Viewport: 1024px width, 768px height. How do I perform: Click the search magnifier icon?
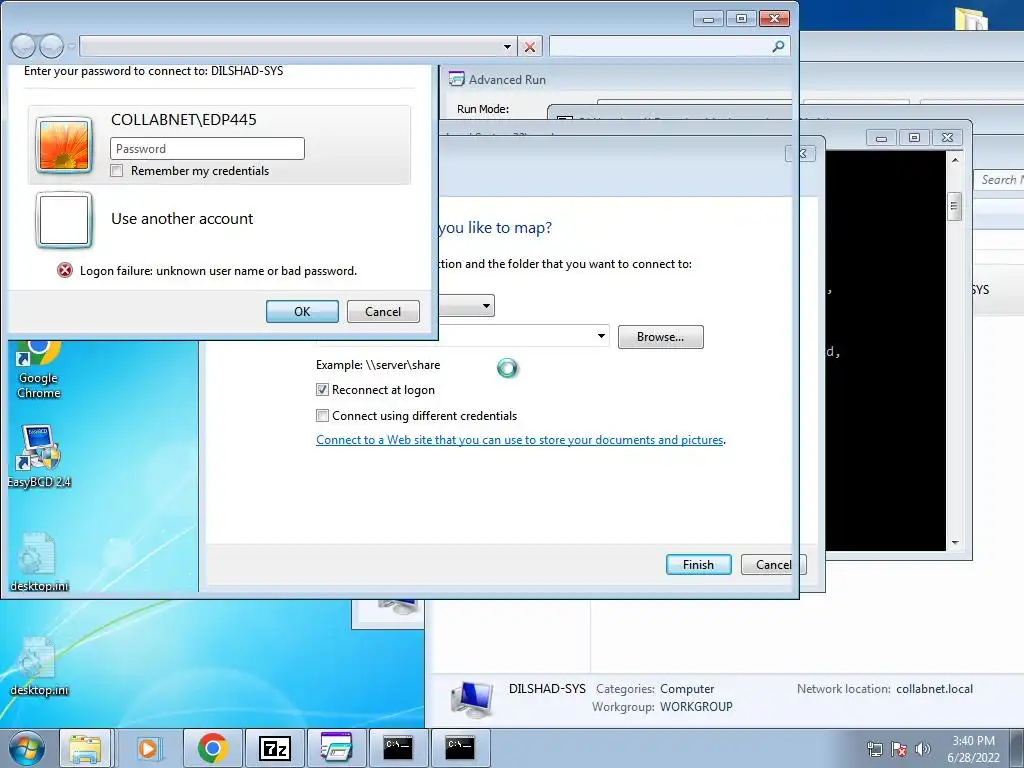pyautogui.click(x=778, y=46)
